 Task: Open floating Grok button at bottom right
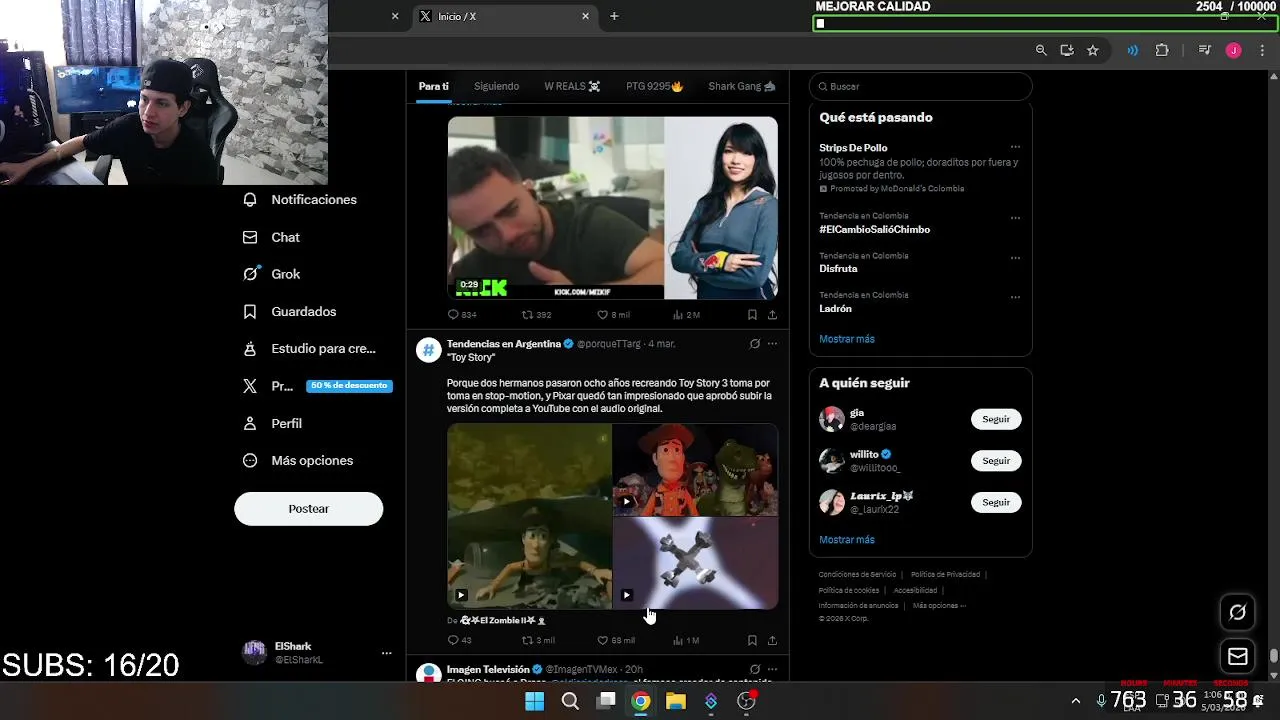(1238, 612)
